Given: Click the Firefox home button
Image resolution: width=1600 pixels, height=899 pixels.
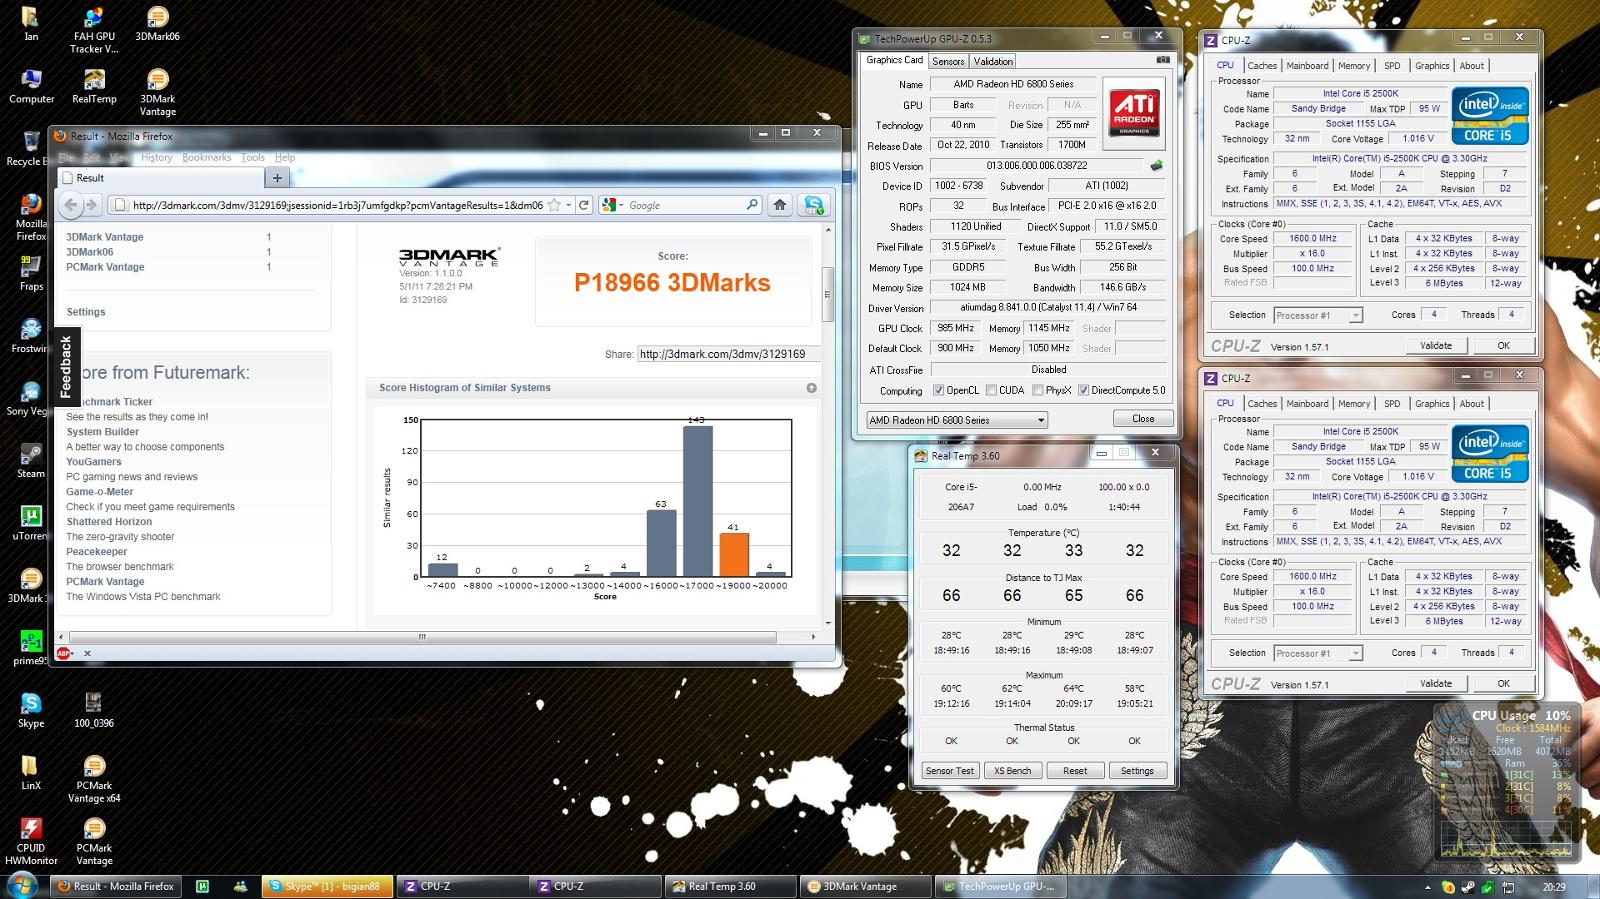Looking at the screenshot, I should pyautogui.click(x=780, y=205).
